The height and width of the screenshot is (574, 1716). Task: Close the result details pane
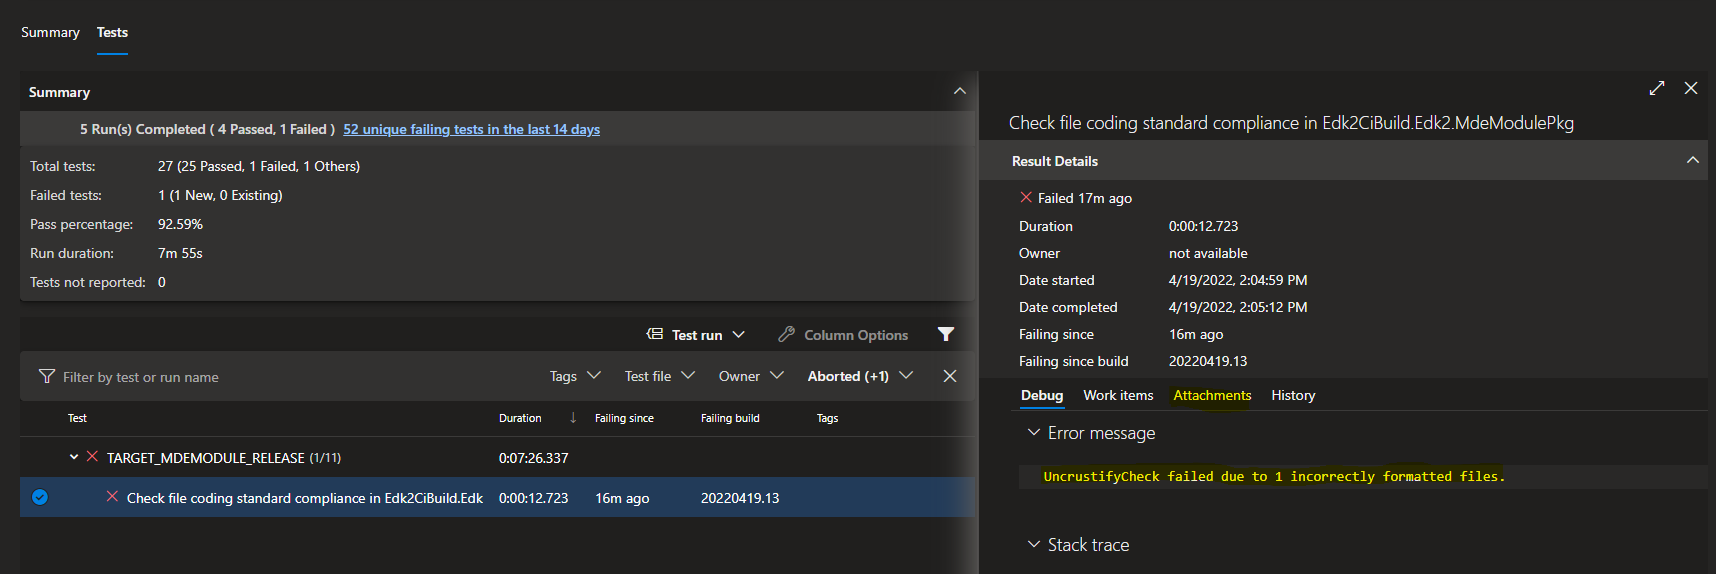click(1691, 88)
